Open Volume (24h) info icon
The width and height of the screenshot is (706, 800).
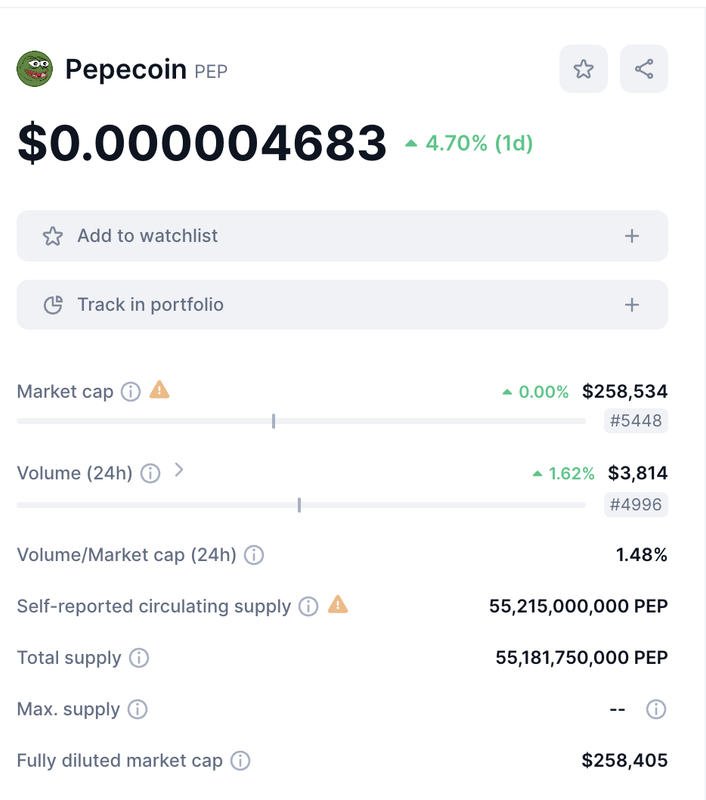pos(150,473)
